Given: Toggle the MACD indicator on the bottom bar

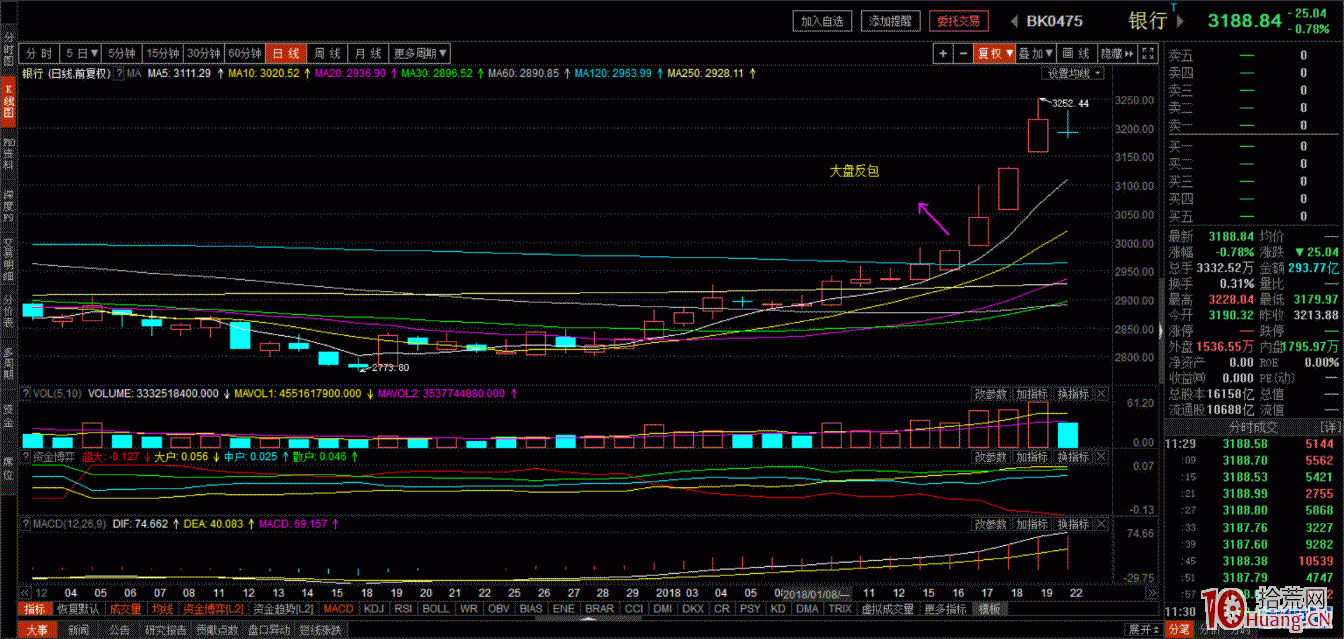Looking at the screenshot, I should tap(338, 608).
